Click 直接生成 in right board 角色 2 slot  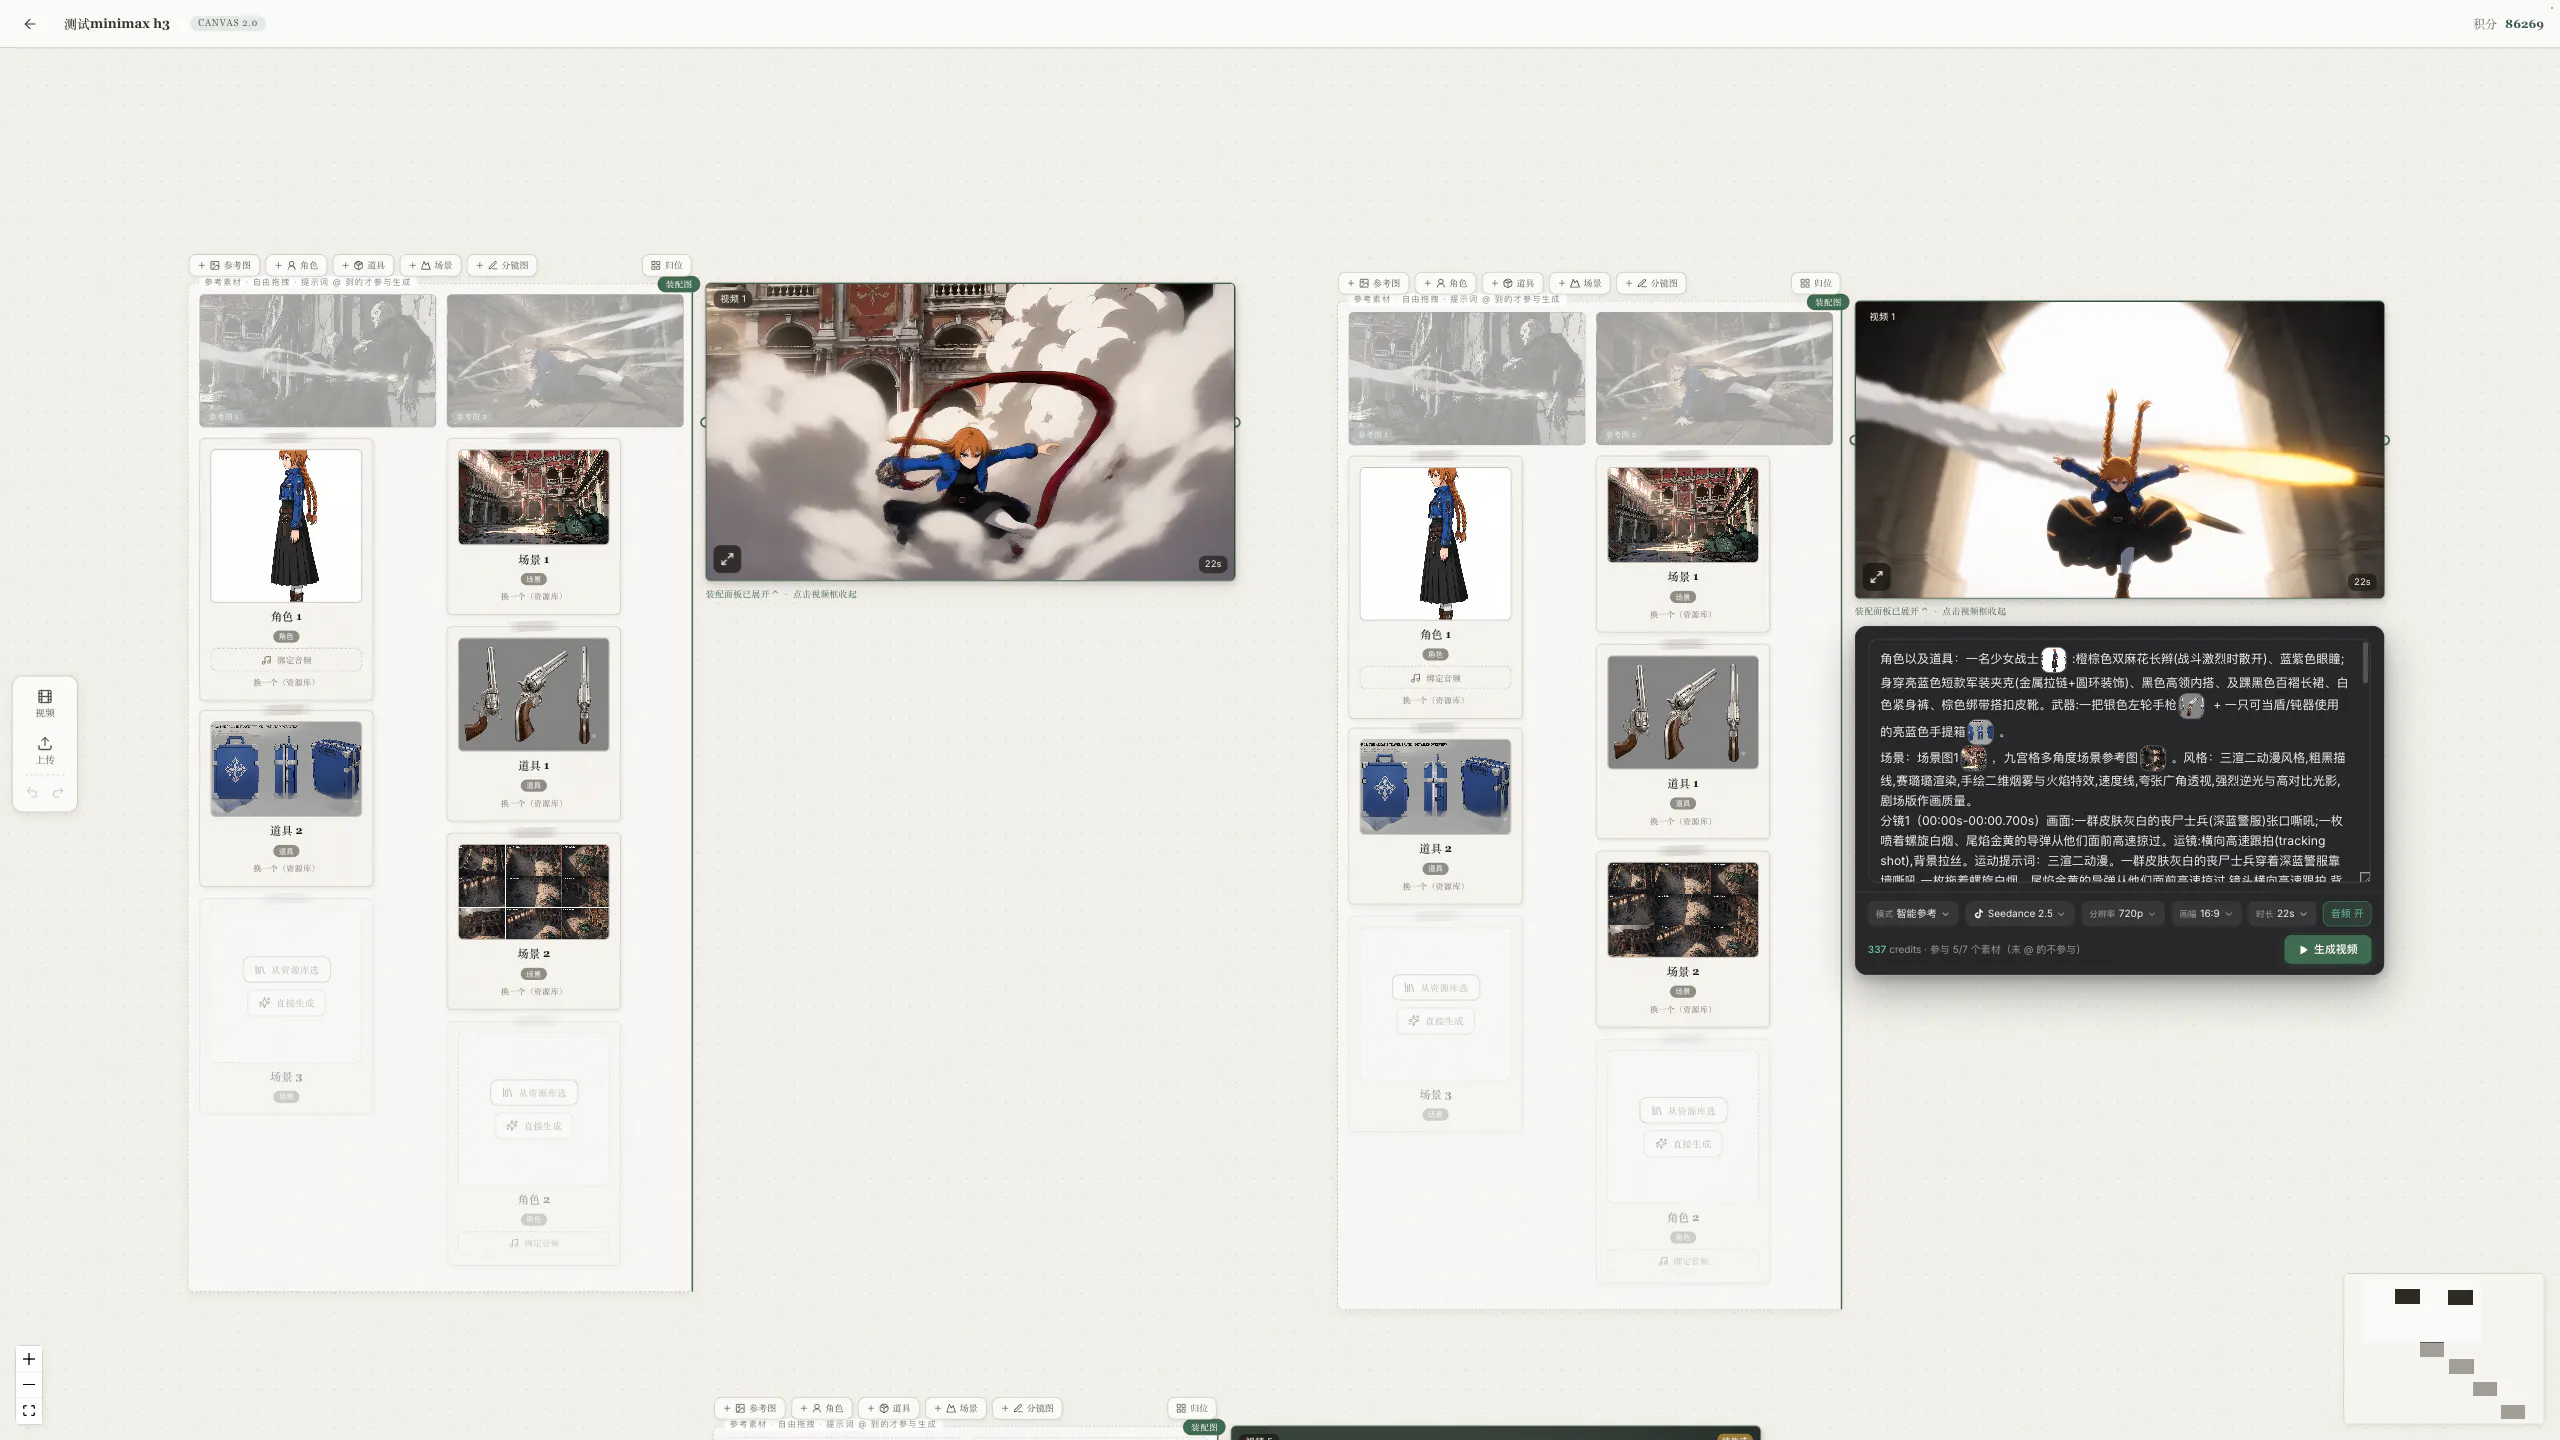[x=1684, y=1144]
